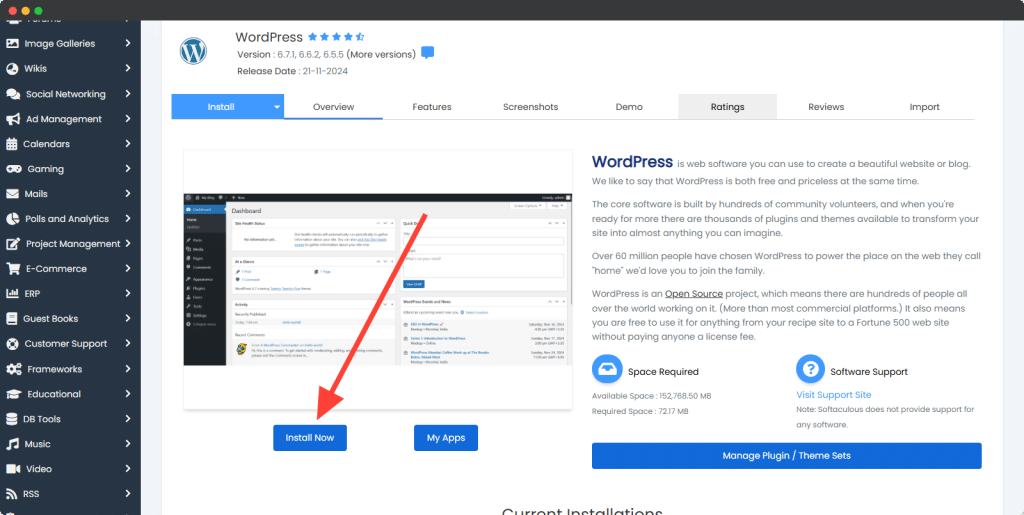Open the Install tab dropdown arrow
Screen dimensions: 1024x515
pyautogui.click(x=277, y=107)
